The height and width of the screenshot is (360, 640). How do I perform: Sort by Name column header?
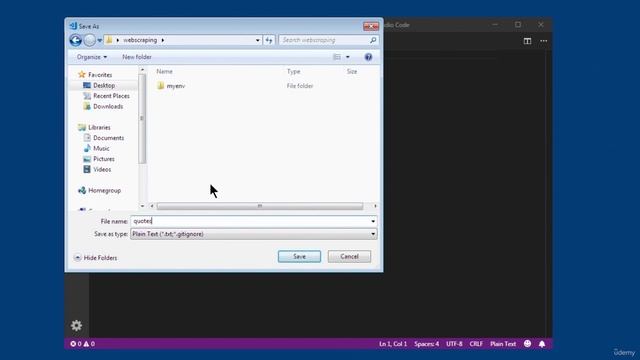(x=164, y=71)
